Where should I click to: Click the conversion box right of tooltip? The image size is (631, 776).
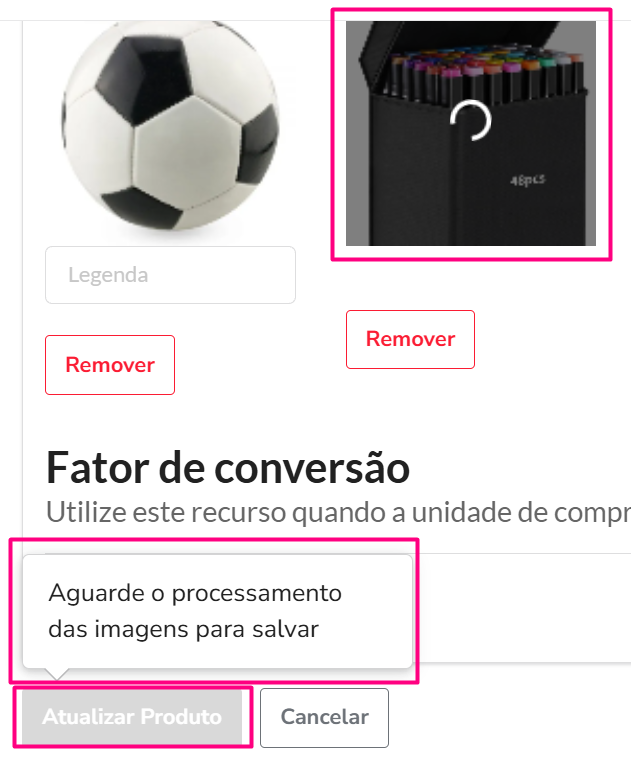(x=522, y=608)
